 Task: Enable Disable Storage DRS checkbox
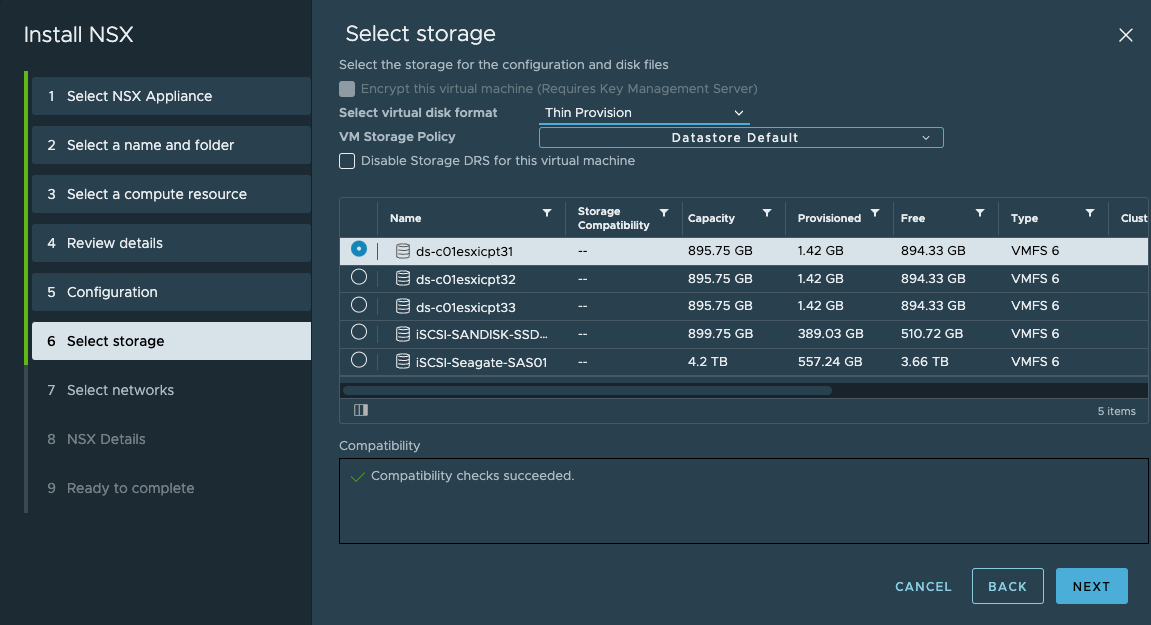(347, 161)
